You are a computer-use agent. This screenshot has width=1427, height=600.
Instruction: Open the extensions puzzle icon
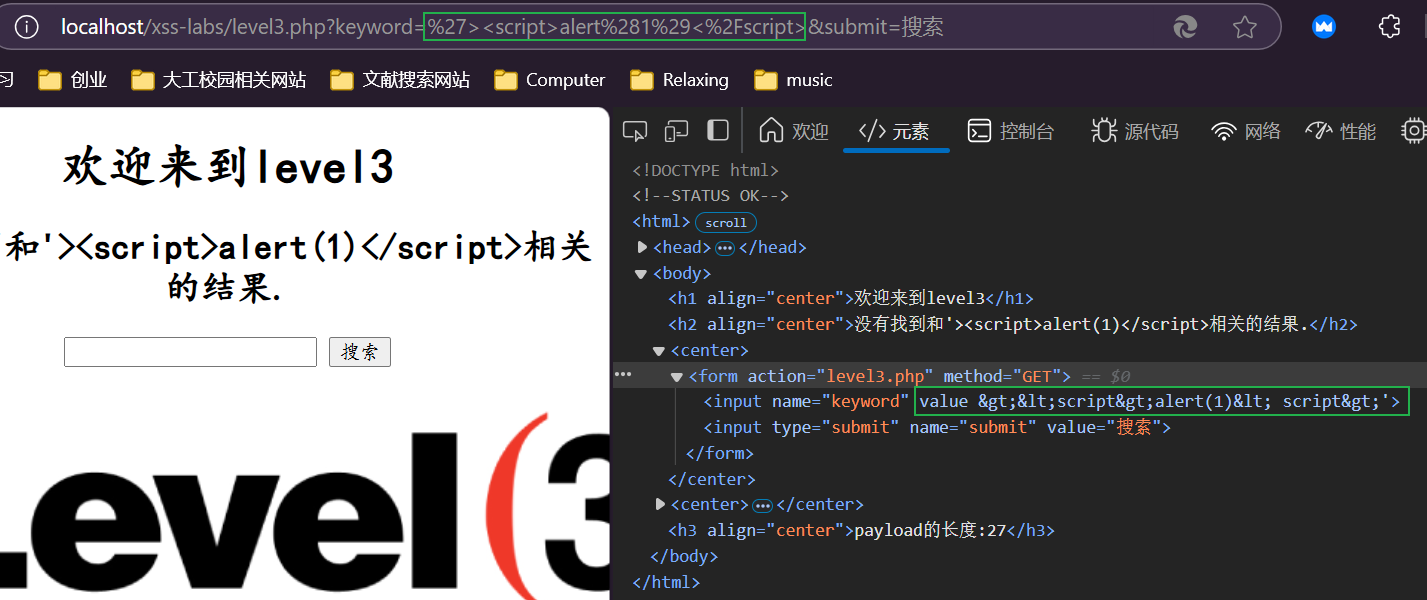[1389, 27]
